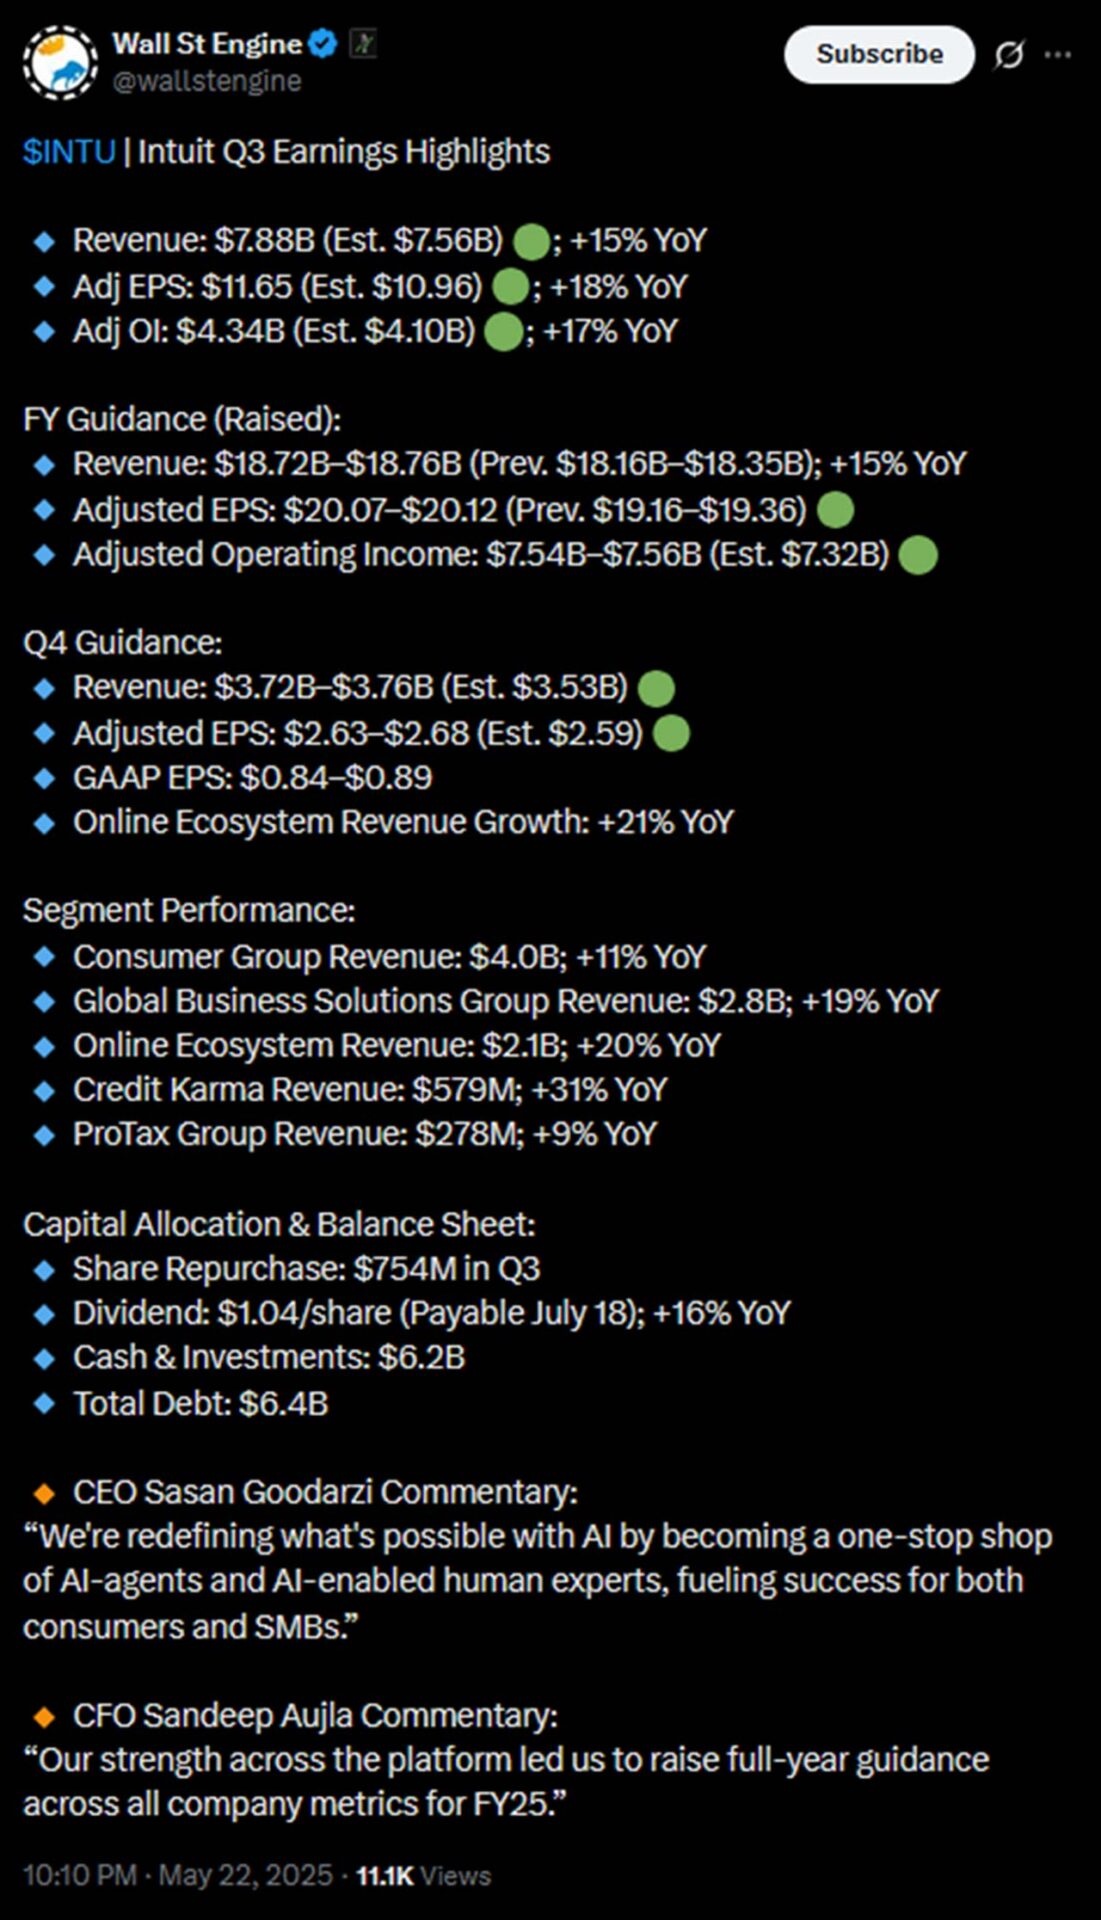Screen dimensions: 1101x1920
Task: Click the 11.1K Views count
Action: pyautogui.click(x=424, y=1876)
